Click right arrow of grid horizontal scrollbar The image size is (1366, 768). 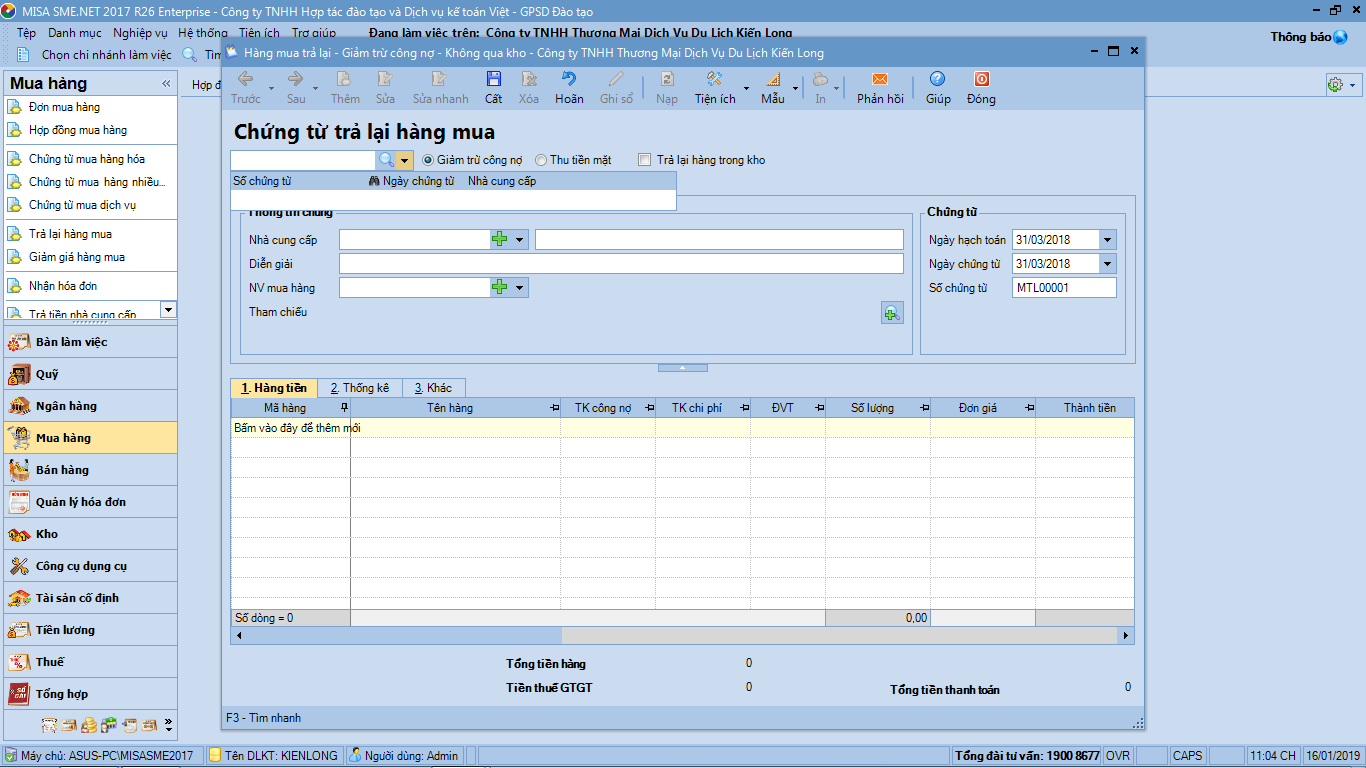coord(1126,635)
